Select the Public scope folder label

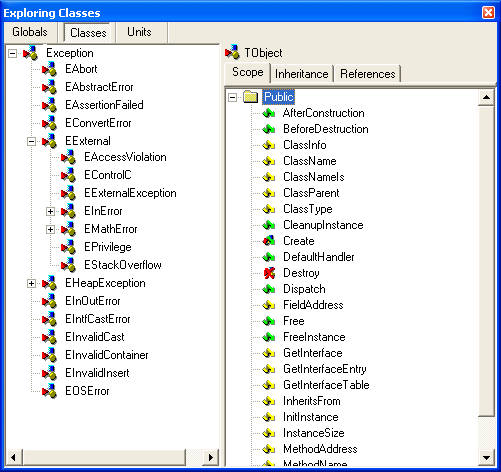coord(279,97)
